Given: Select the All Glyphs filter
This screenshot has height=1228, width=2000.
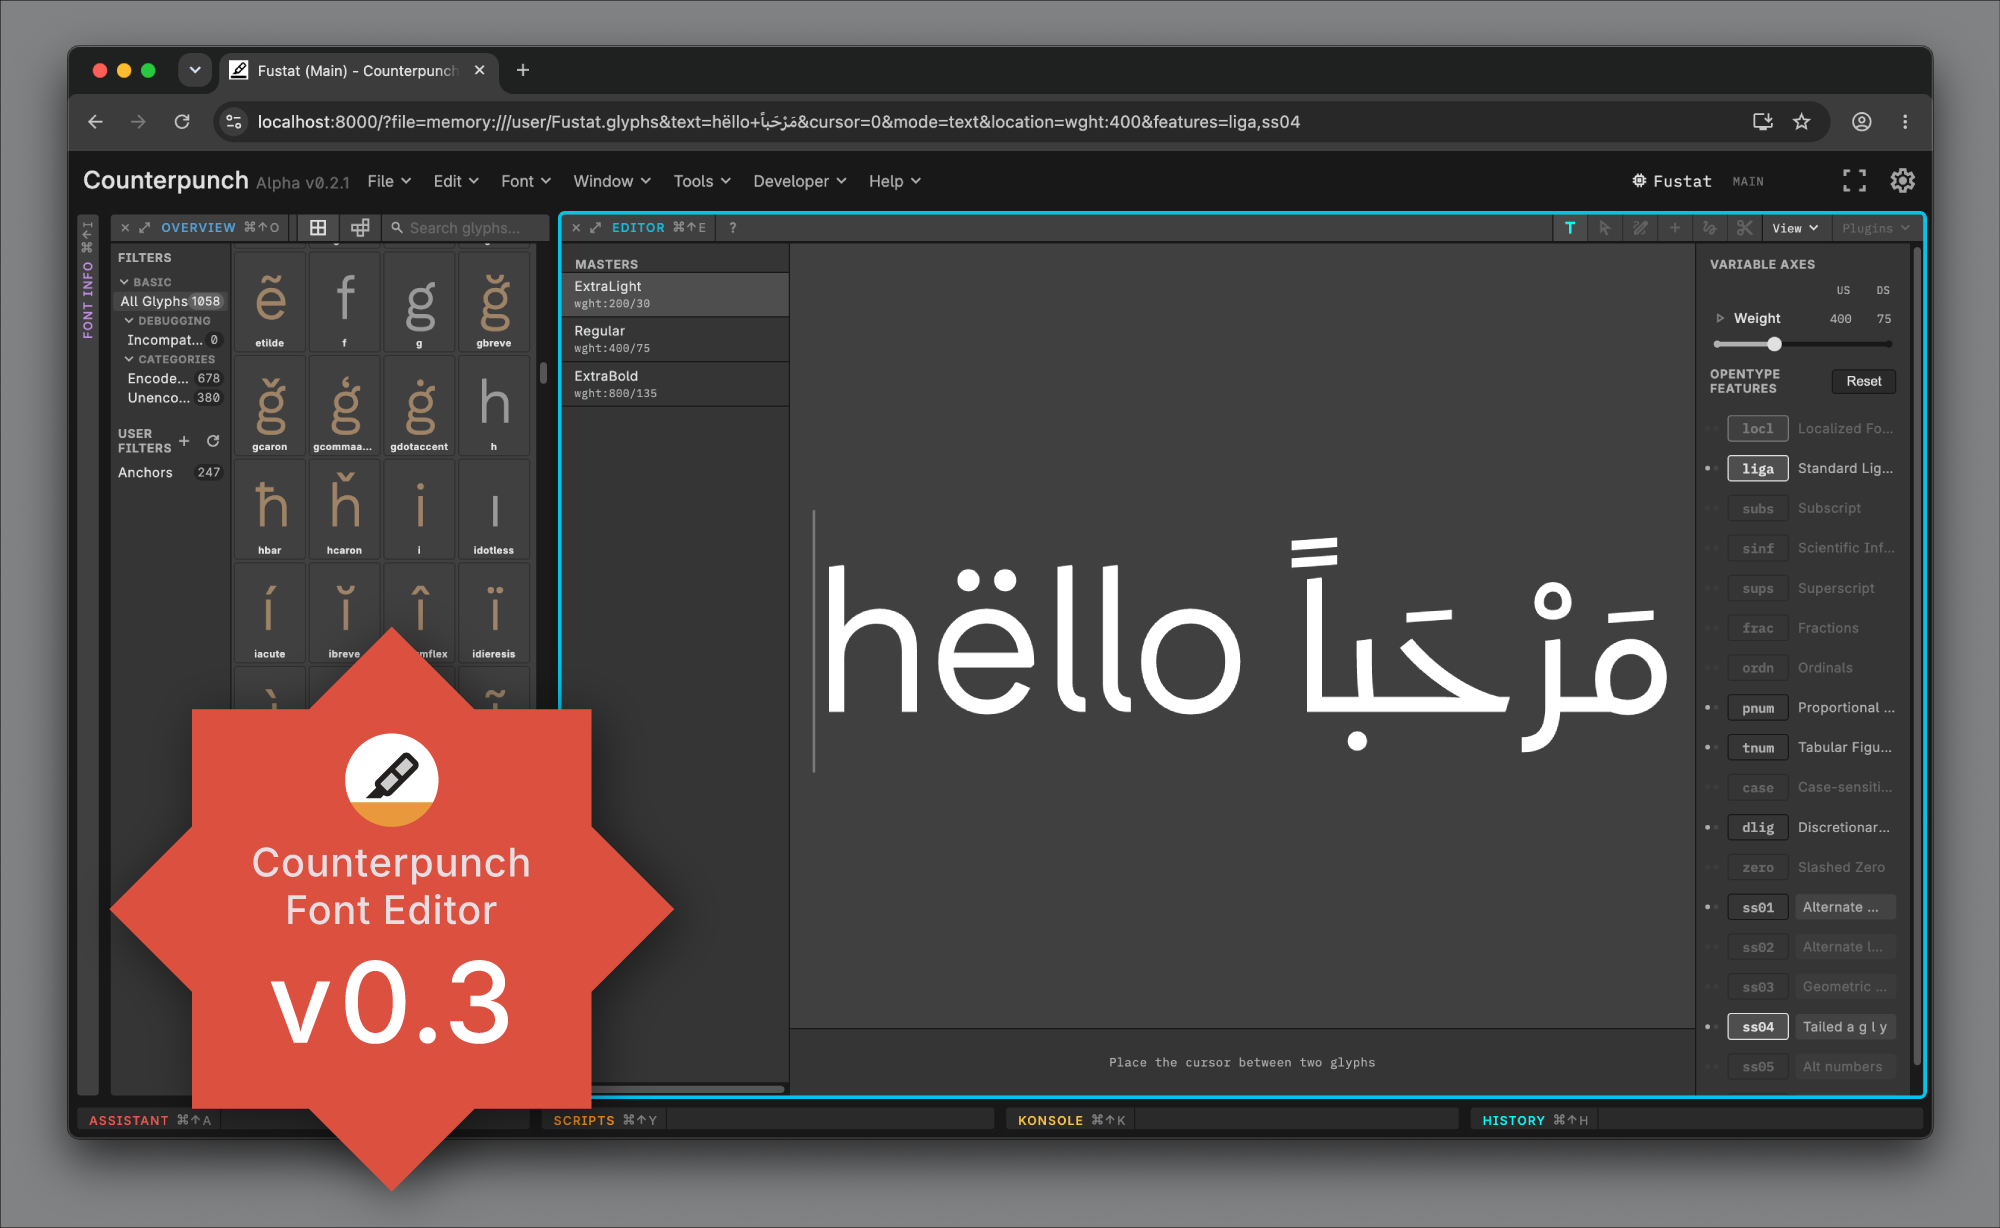Looking at the screenshot, I should tap(170, 301).
